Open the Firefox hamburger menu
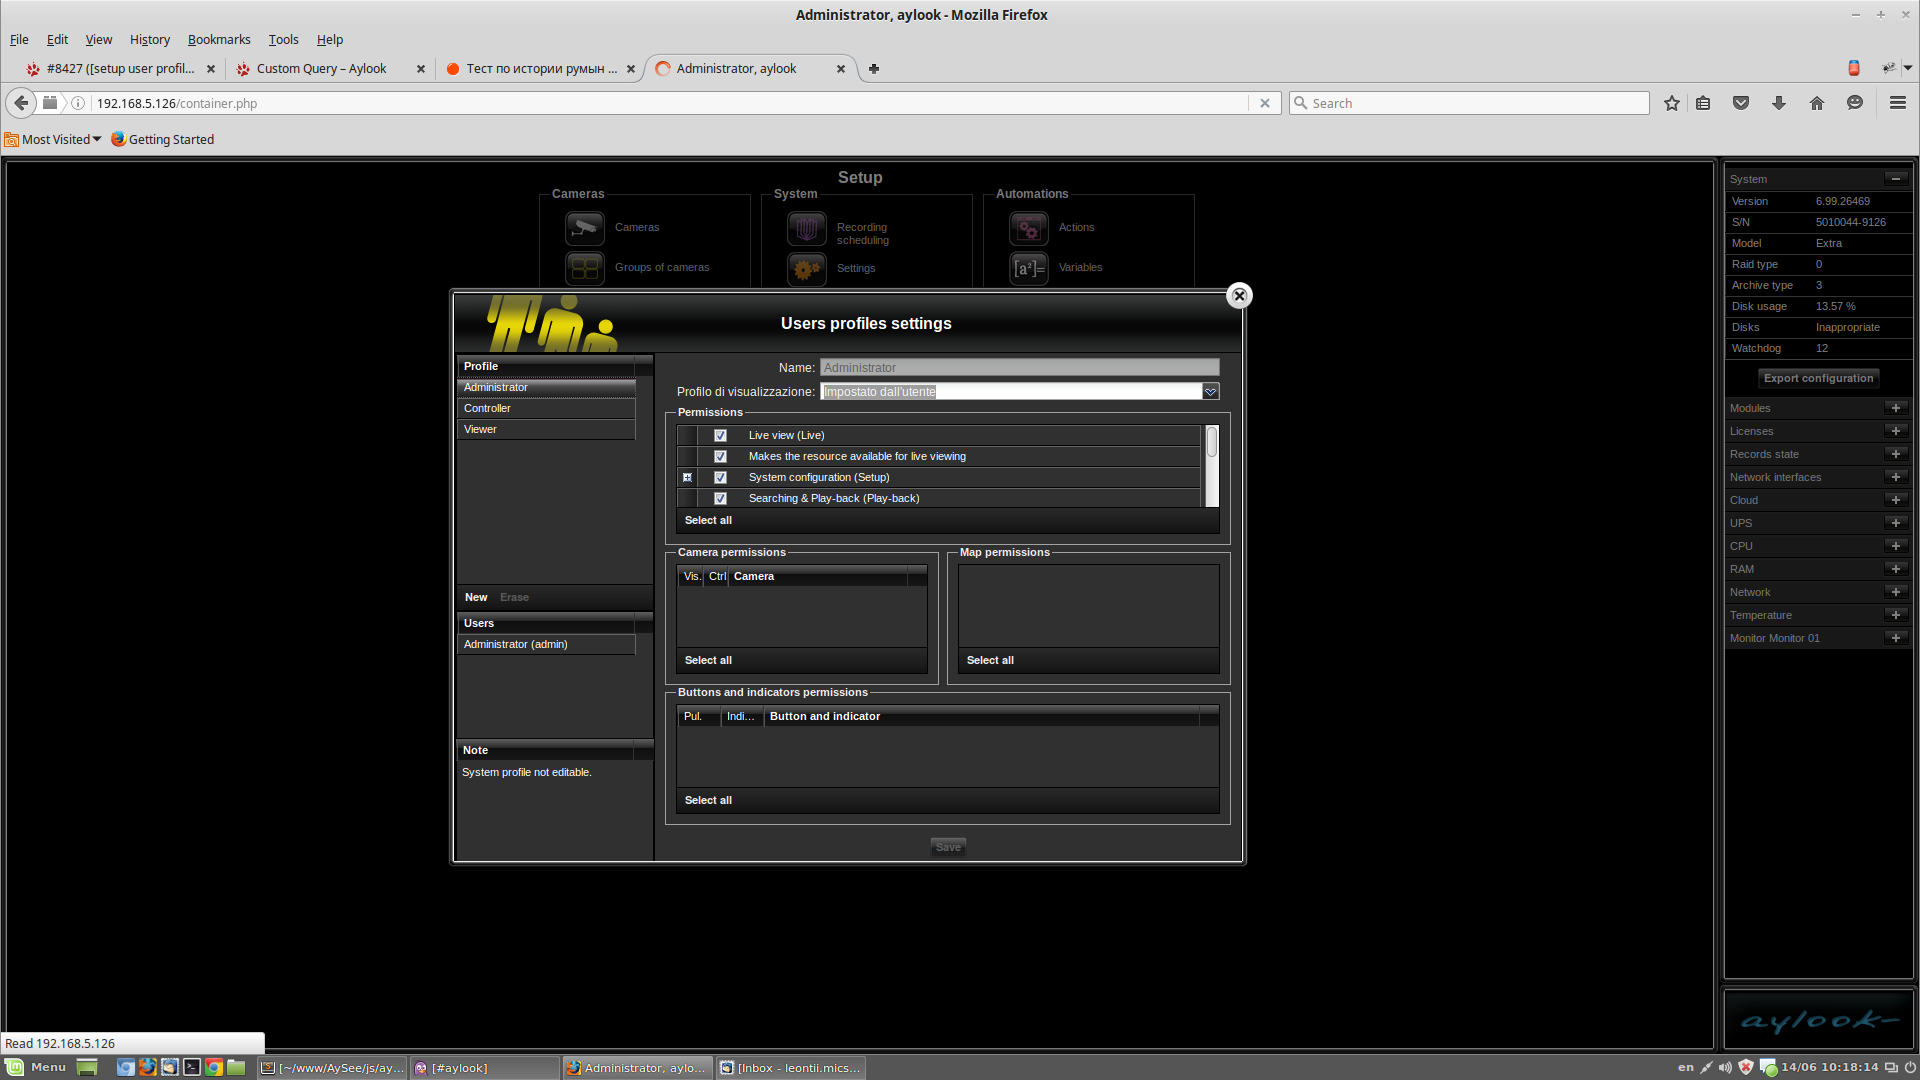 point(1897,103)
